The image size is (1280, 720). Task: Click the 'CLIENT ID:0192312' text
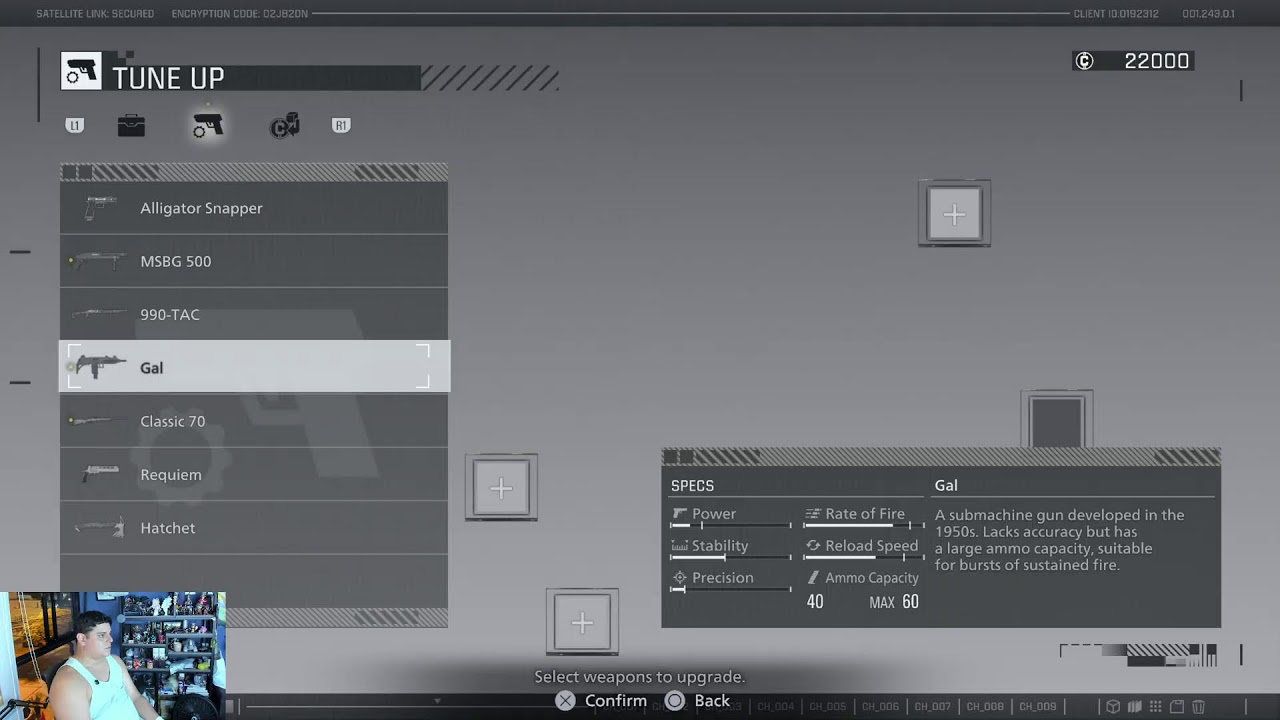tap(1116, 14)
